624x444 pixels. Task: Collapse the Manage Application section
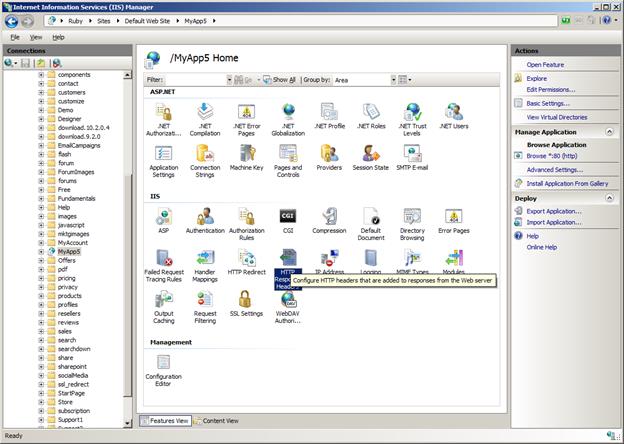pyautogui.click(x=609, y=132)
